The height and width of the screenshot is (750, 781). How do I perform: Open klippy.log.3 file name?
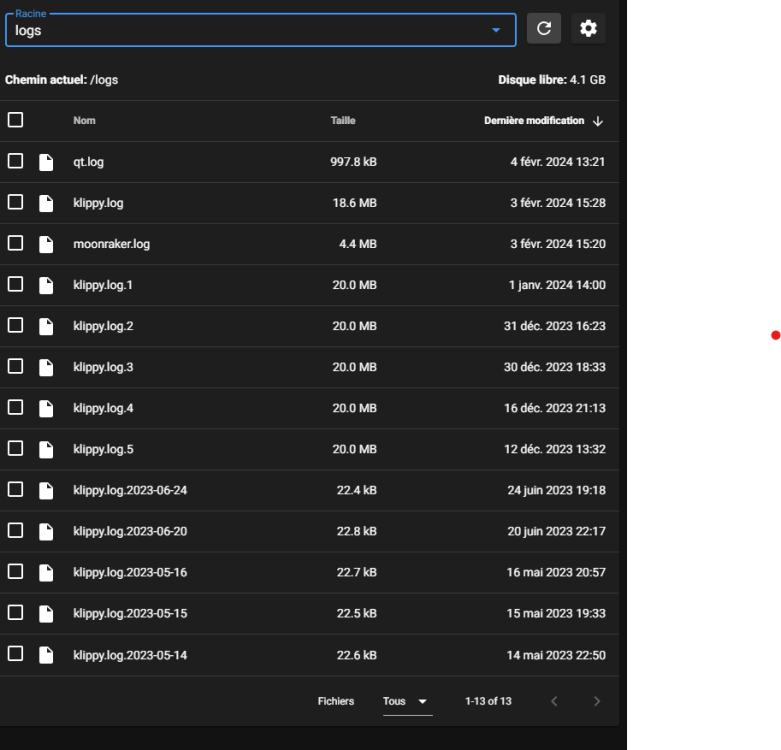tap(103, 368)
